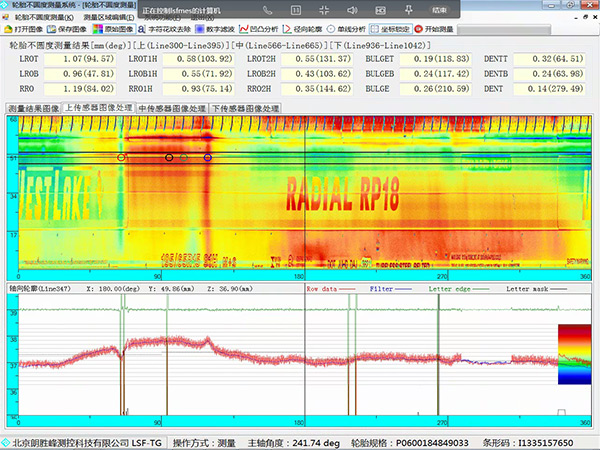The width and height of the screenshot is (600, 450).
Task: Click the LROB2H value 0.43(103.62)
Action: [x=317, y=74]
